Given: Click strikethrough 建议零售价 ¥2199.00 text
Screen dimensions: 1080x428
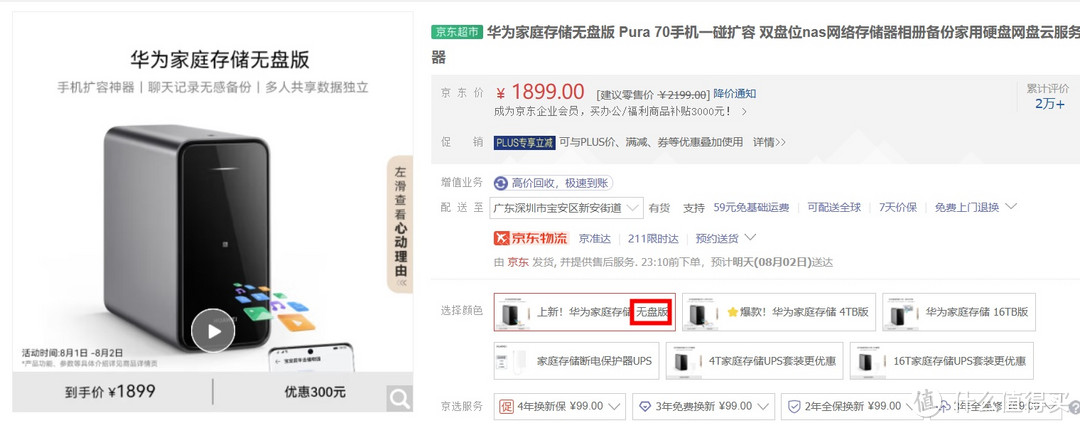Looking at the screenshot, I should pos(652,94).
